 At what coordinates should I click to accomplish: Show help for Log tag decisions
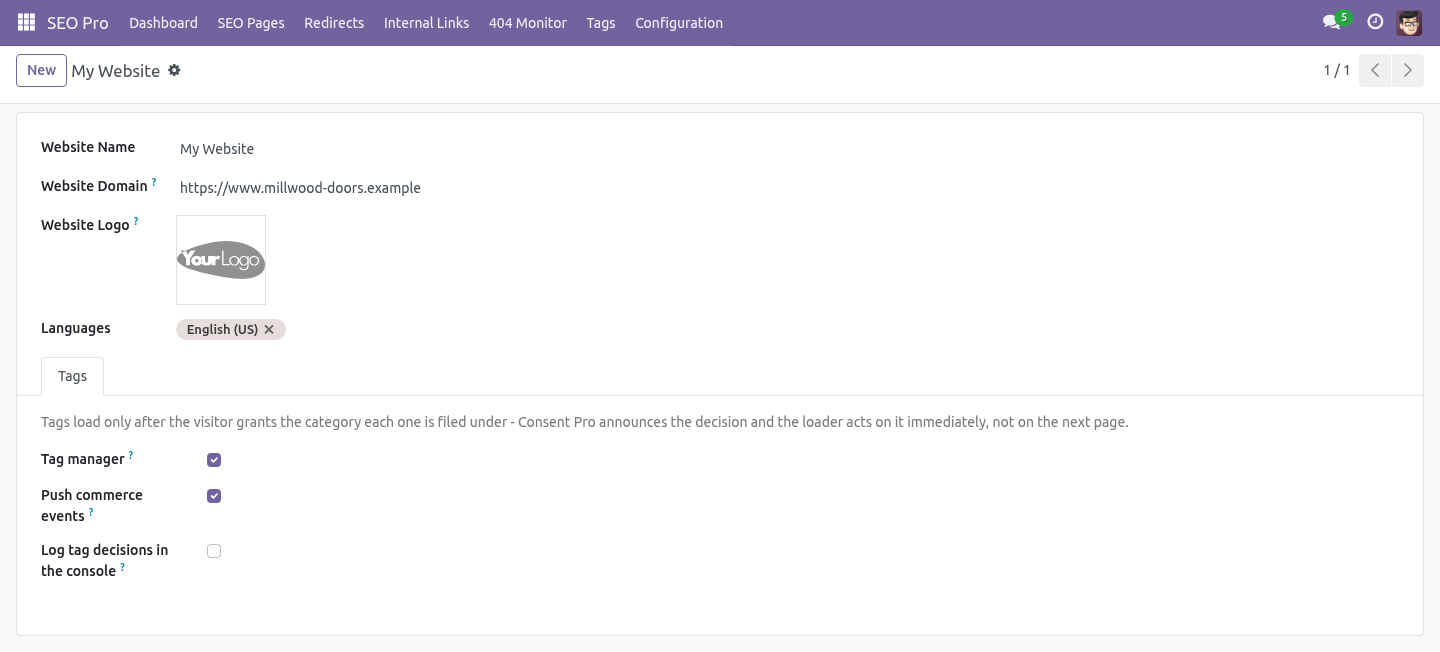pos(123,568)
